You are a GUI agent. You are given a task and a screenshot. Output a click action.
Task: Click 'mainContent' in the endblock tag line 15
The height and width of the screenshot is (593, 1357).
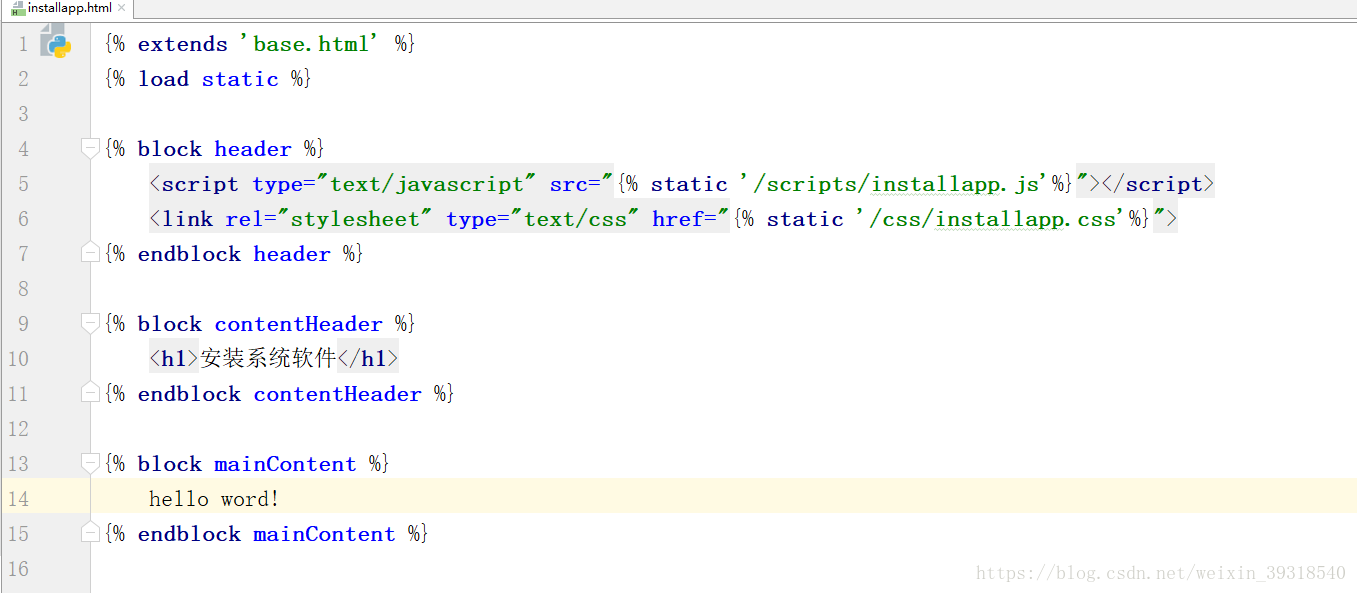coord(324,534)
